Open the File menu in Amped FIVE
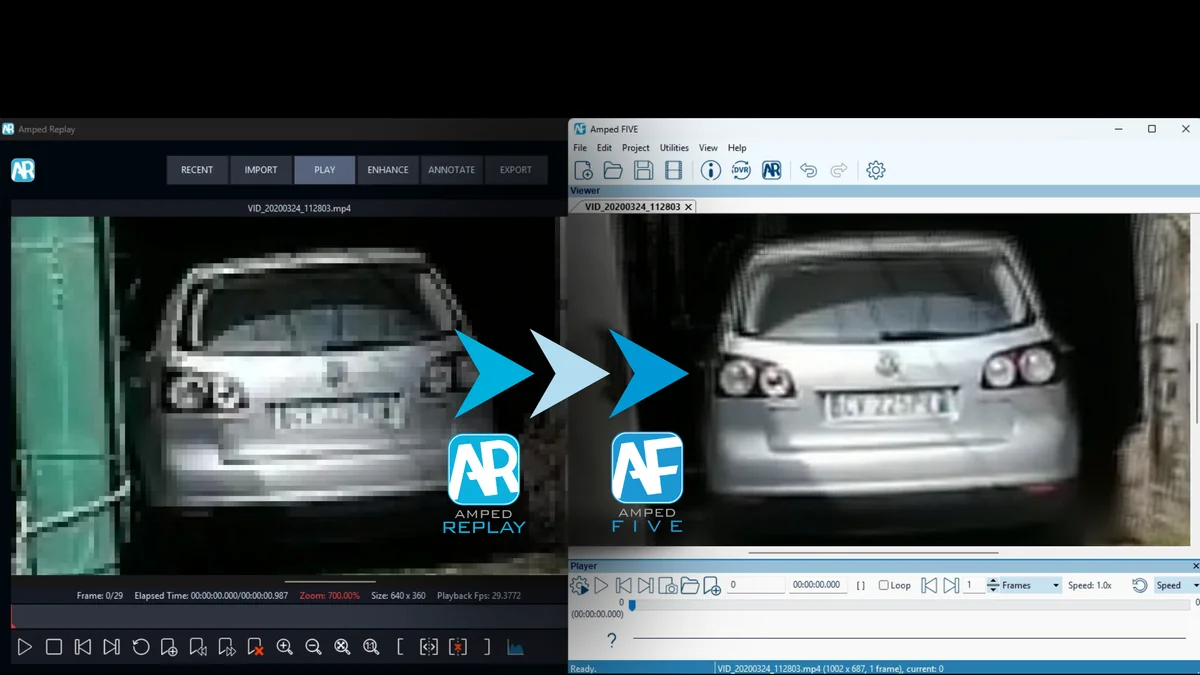The width and height of the screenshot is (1200, 675). (580, 148)
